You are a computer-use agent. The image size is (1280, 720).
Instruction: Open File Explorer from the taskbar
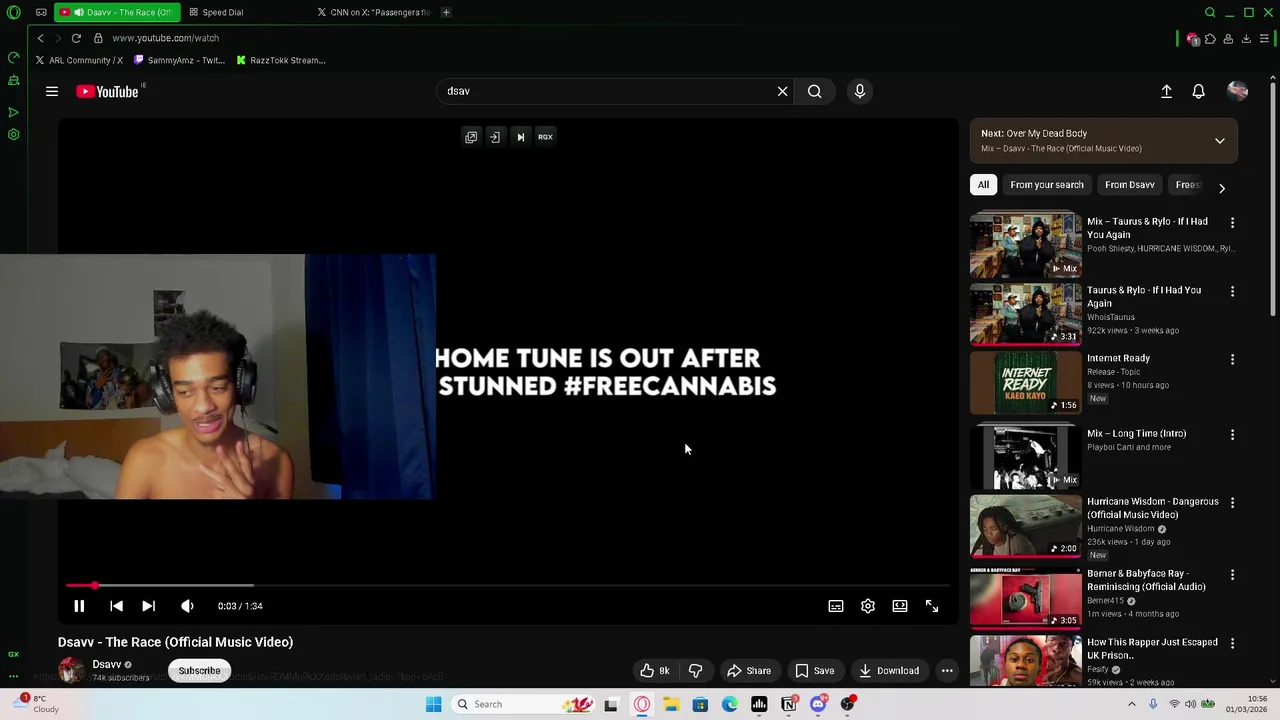[x=671, y=704]
